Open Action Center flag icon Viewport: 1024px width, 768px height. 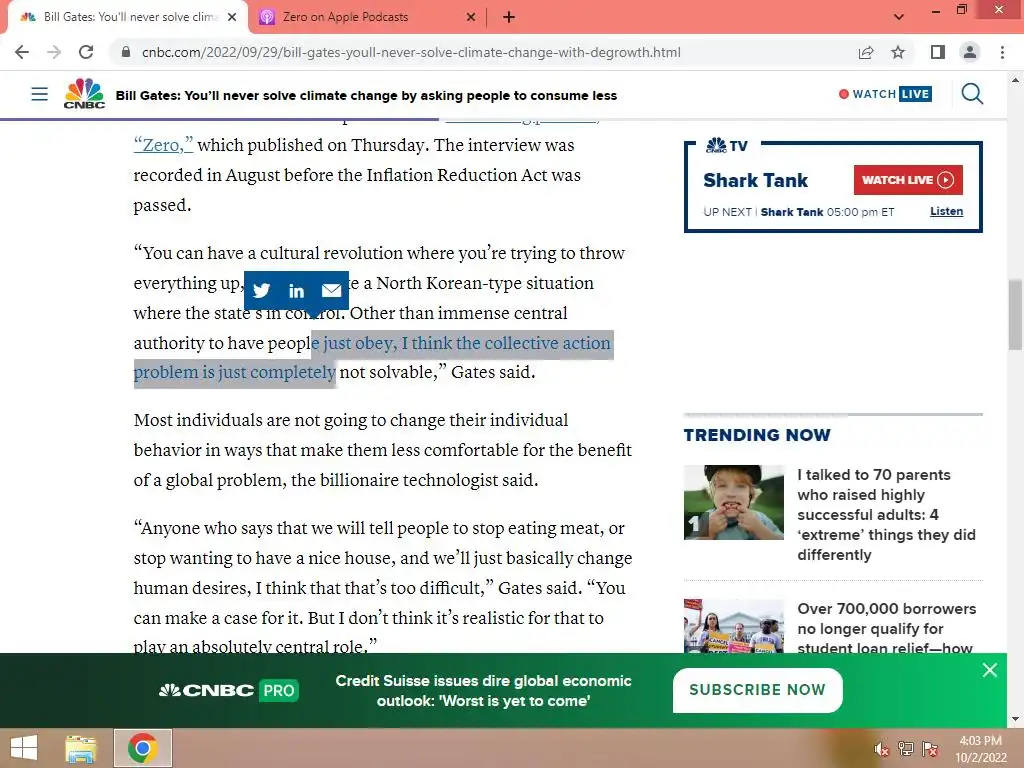(930, 749)
